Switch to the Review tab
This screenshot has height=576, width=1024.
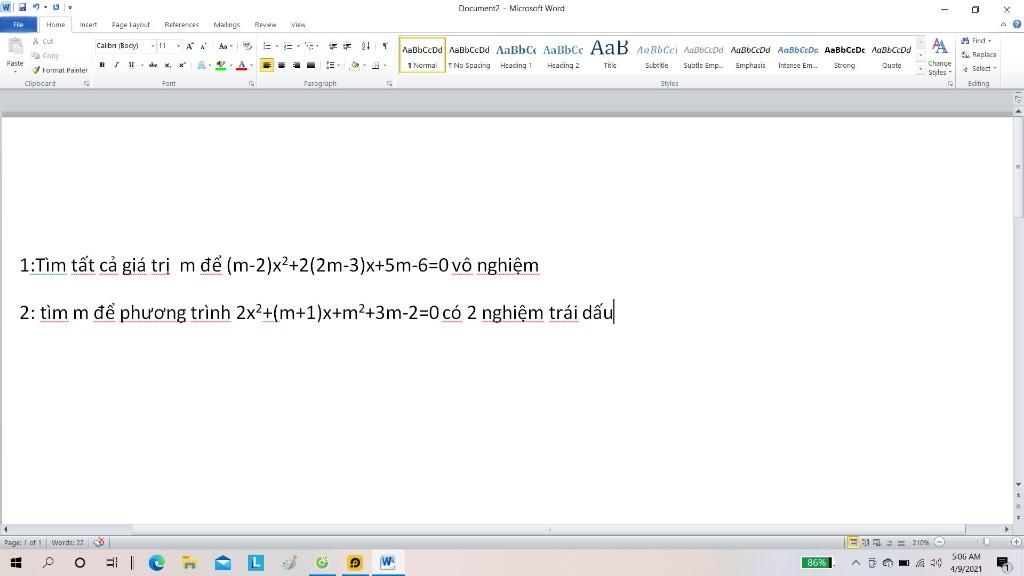[x=265, y=24]
